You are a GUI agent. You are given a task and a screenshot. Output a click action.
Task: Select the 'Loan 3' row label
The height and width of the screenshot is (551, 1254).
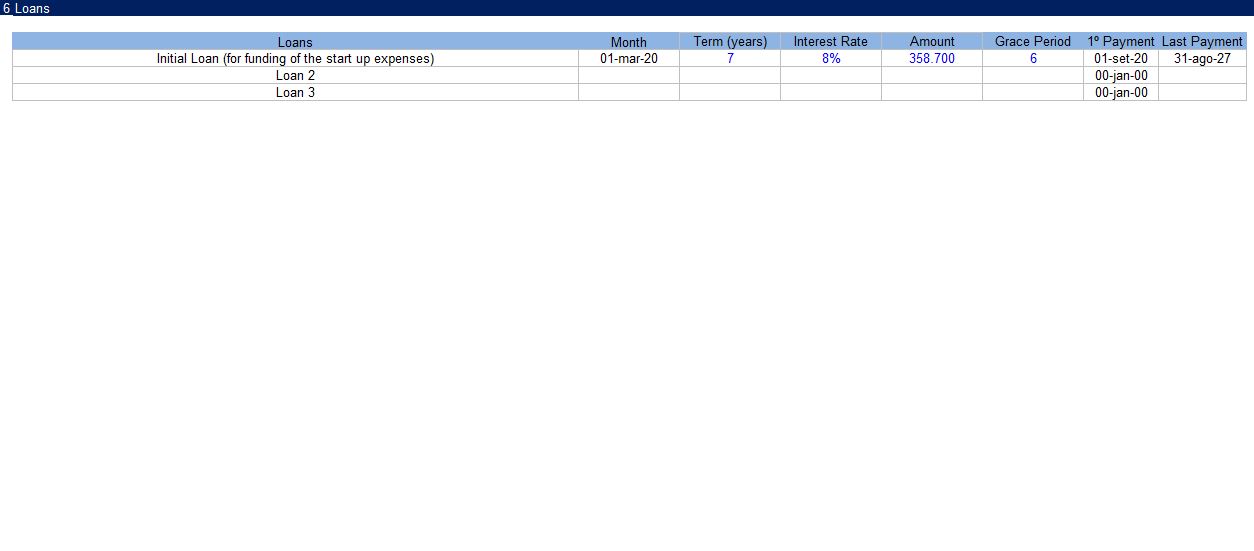click(295, 93)
